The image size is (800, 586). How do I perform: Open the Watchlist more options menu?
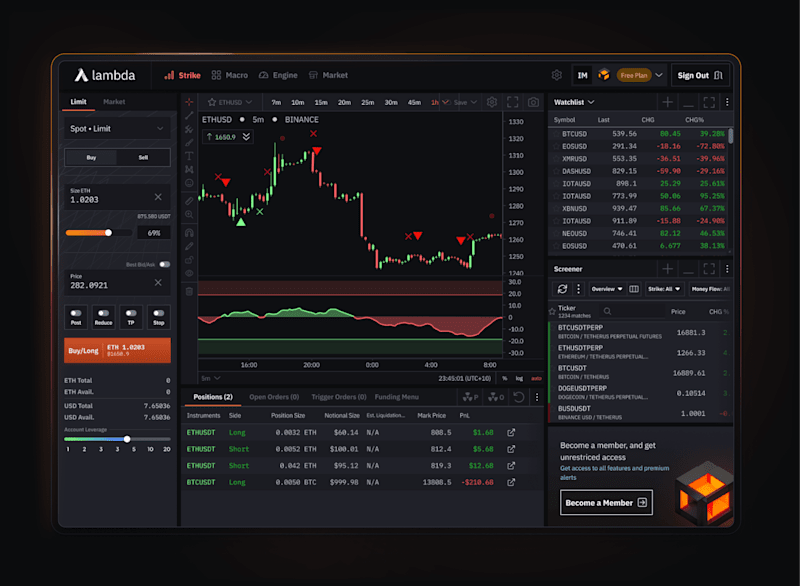pyautogui.click(x=727, y=102)
